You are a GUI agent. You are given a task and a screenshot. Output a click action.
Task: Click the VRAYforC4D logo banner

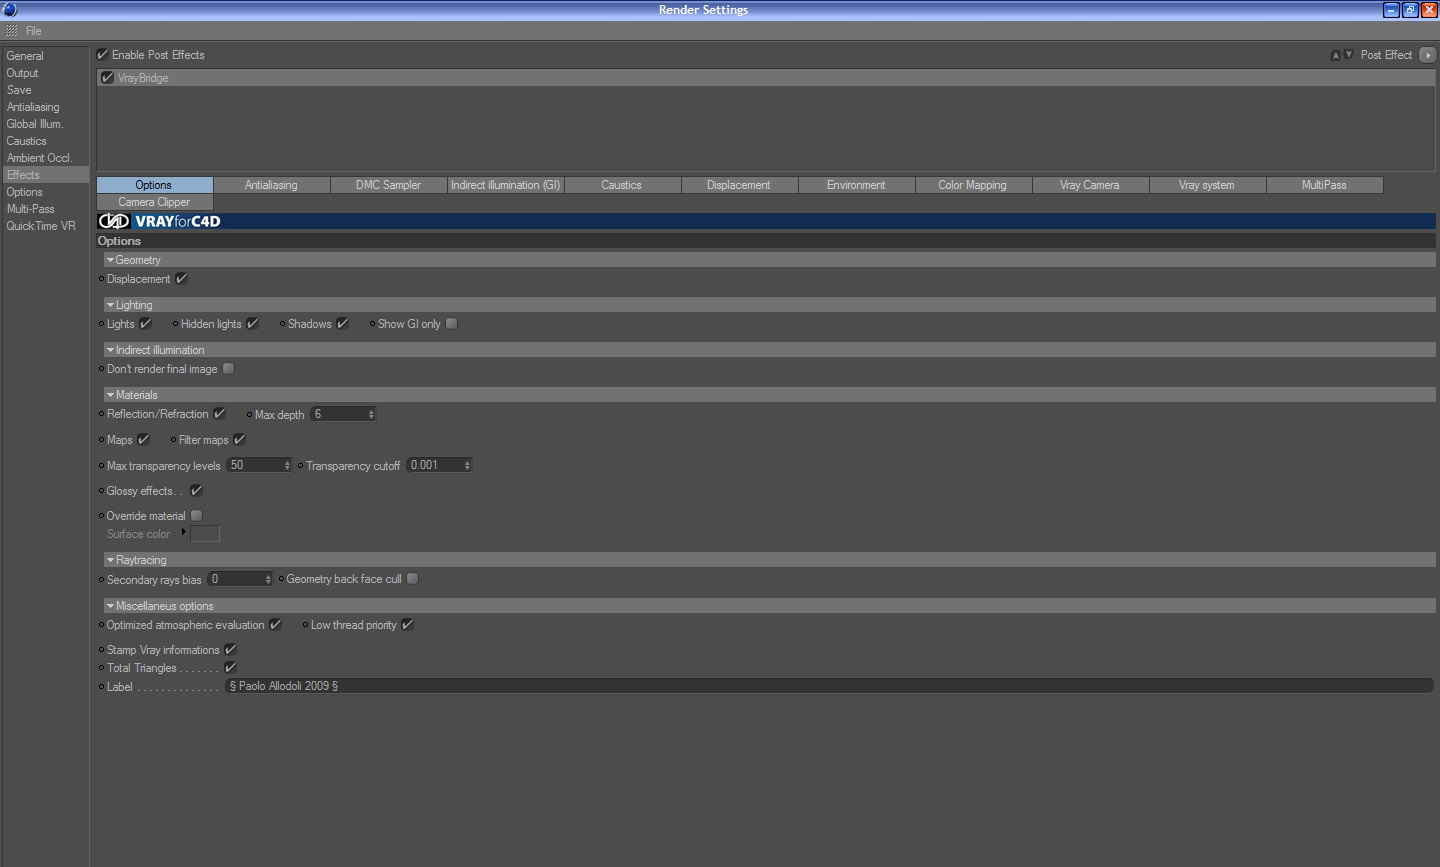coord(159,221)
